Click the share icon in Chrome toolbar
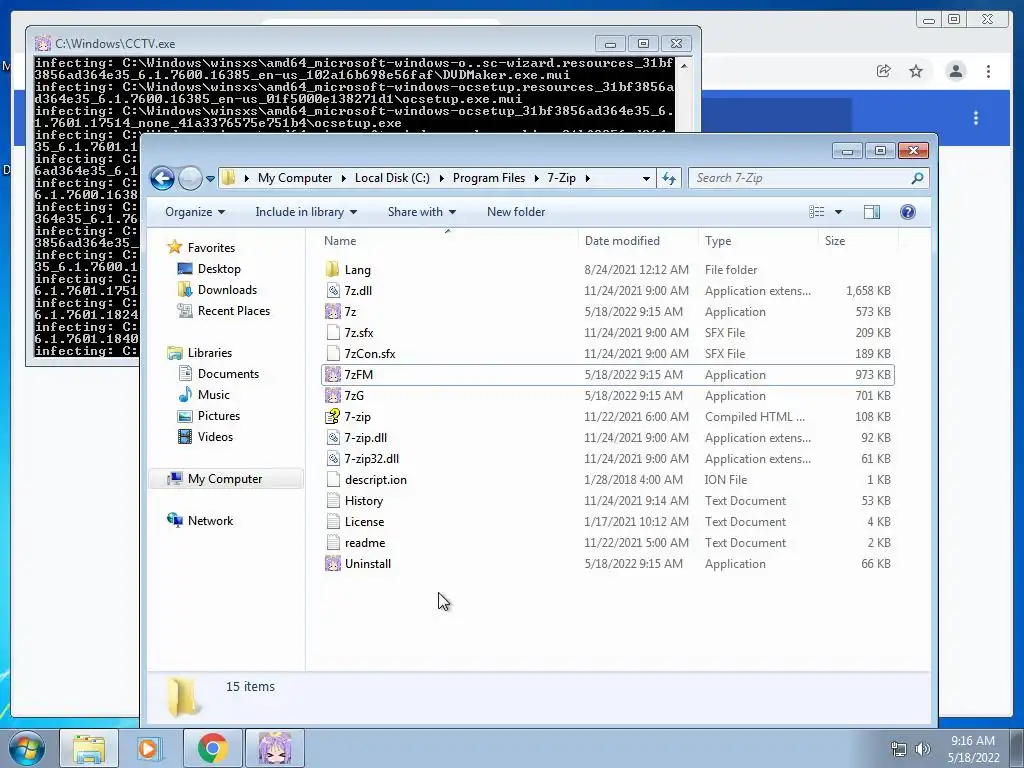 coord(883,71)
